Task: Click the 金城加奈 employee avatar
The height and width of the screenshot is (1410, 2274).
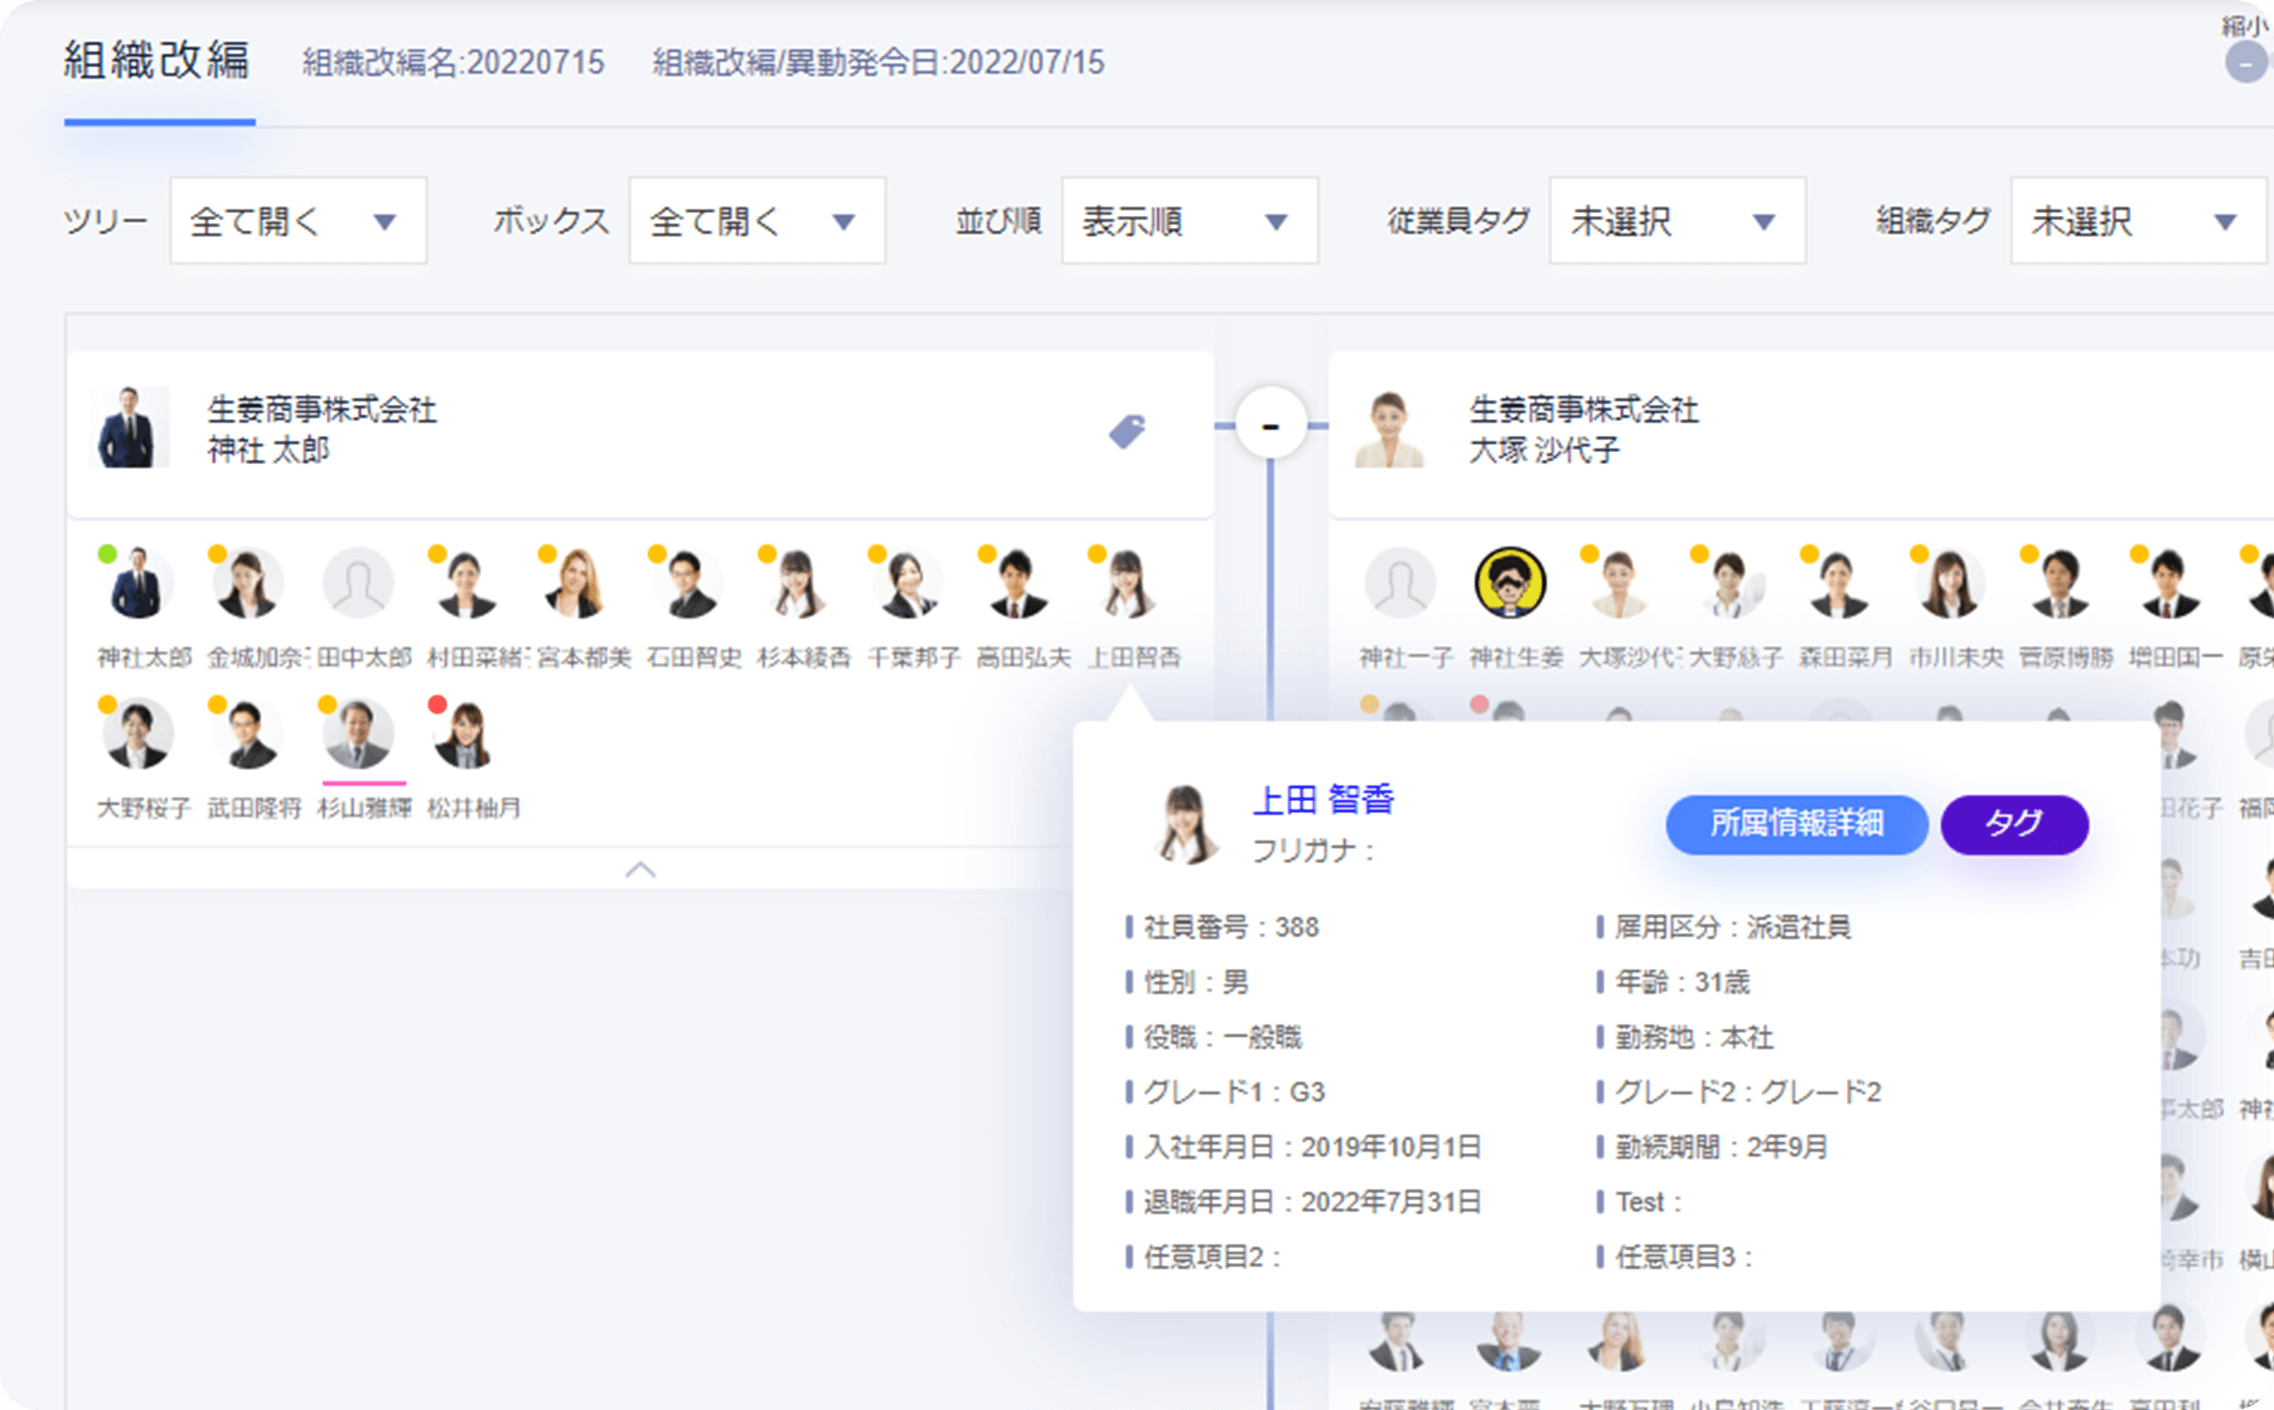Action: (247, 584)
